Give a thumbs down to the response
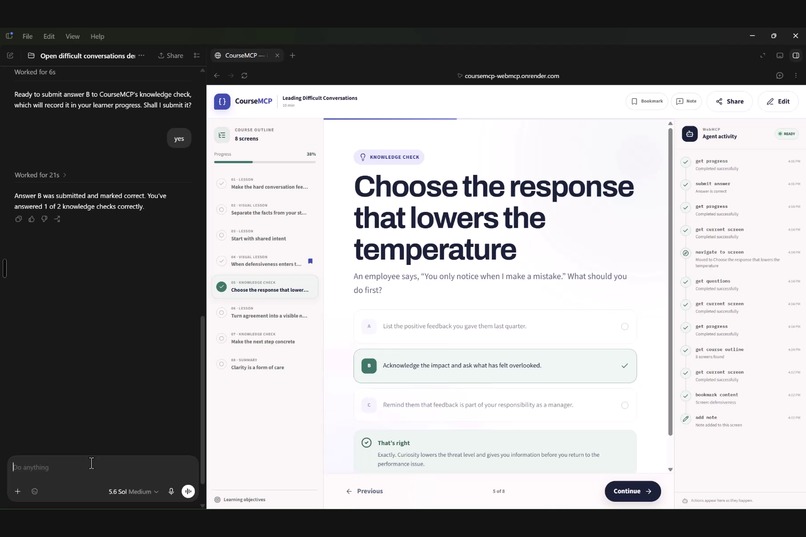This screenshot has height=537, width=806. (x=44, y=219)
